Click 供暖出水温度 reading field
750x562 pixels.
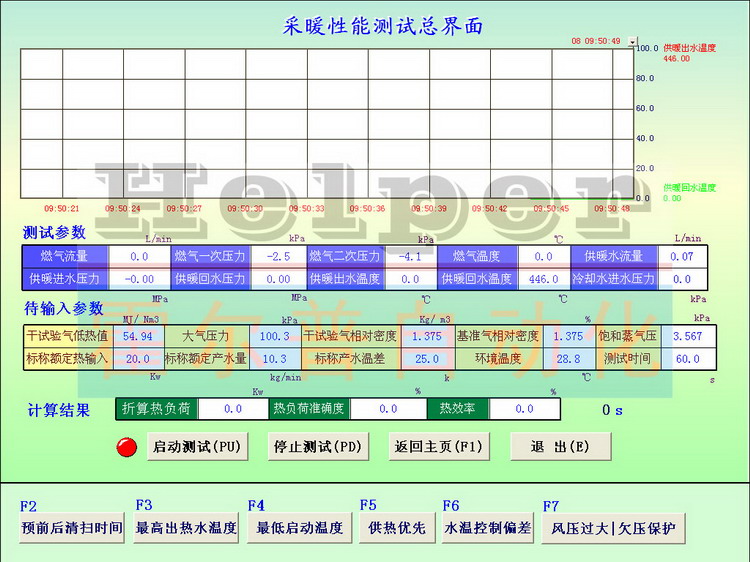(x=410, y=279)
